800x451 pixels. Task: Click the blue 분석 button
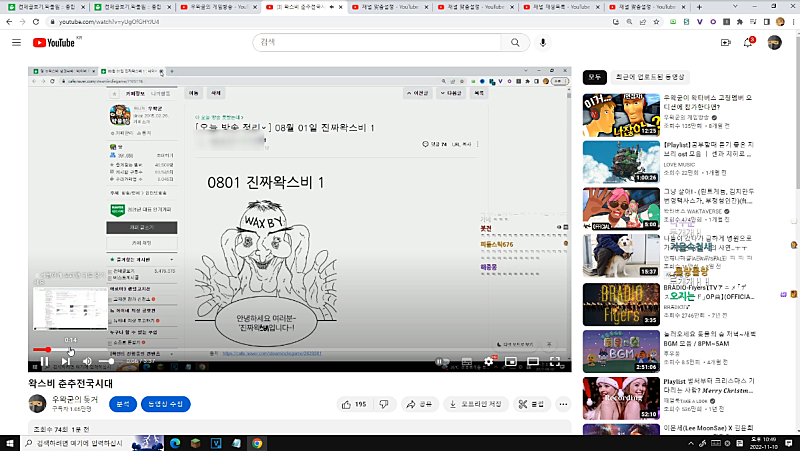tap(123, 404)
